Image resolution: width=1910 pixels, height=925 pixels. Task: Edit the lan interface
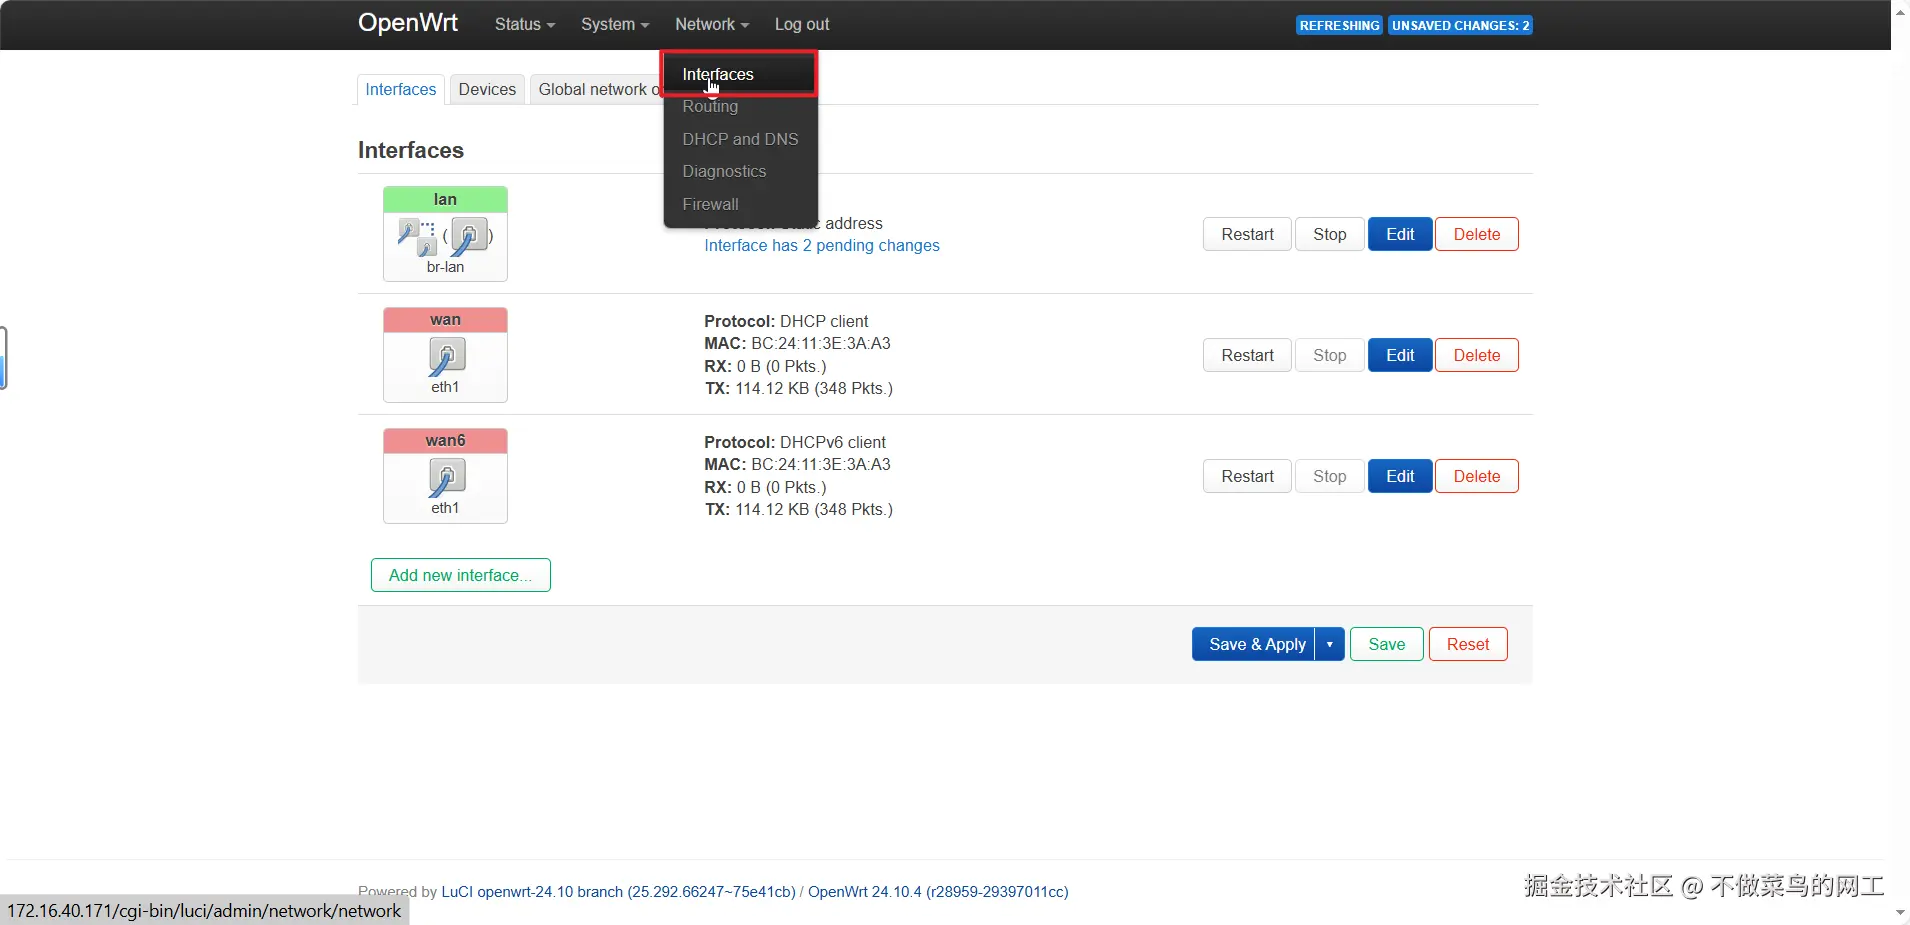click(x=1400, y=234)
